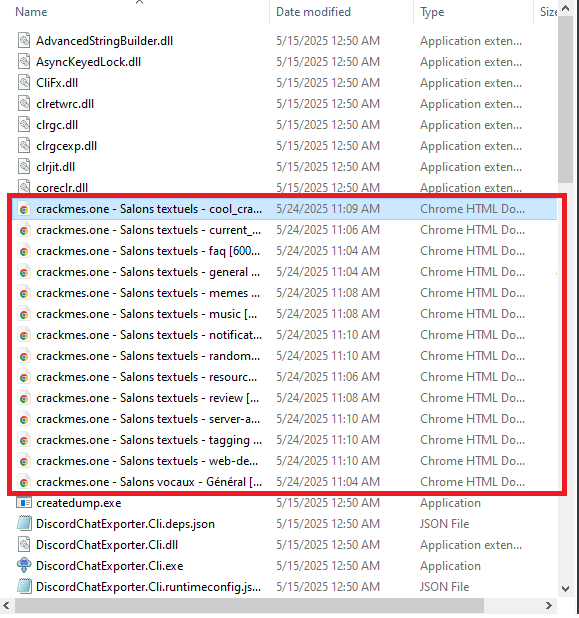Click the DiscordChatExporter.Cli.runtimeconfig.js... file icon
579x618 pixels.
(24, 586)
